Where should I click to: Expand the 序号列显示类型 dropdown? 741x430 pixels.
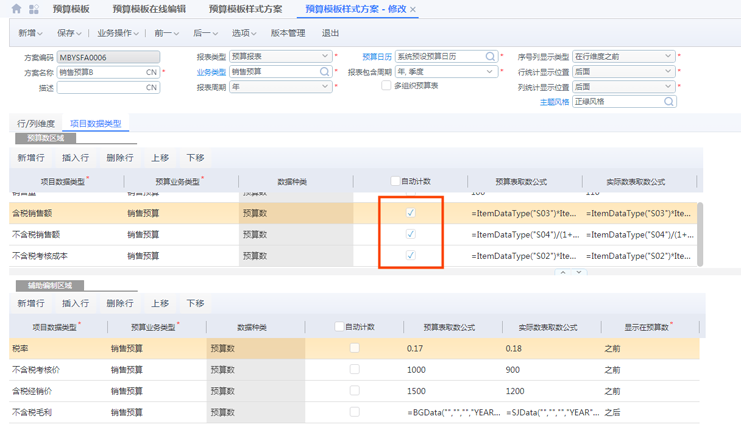point(669,57)
